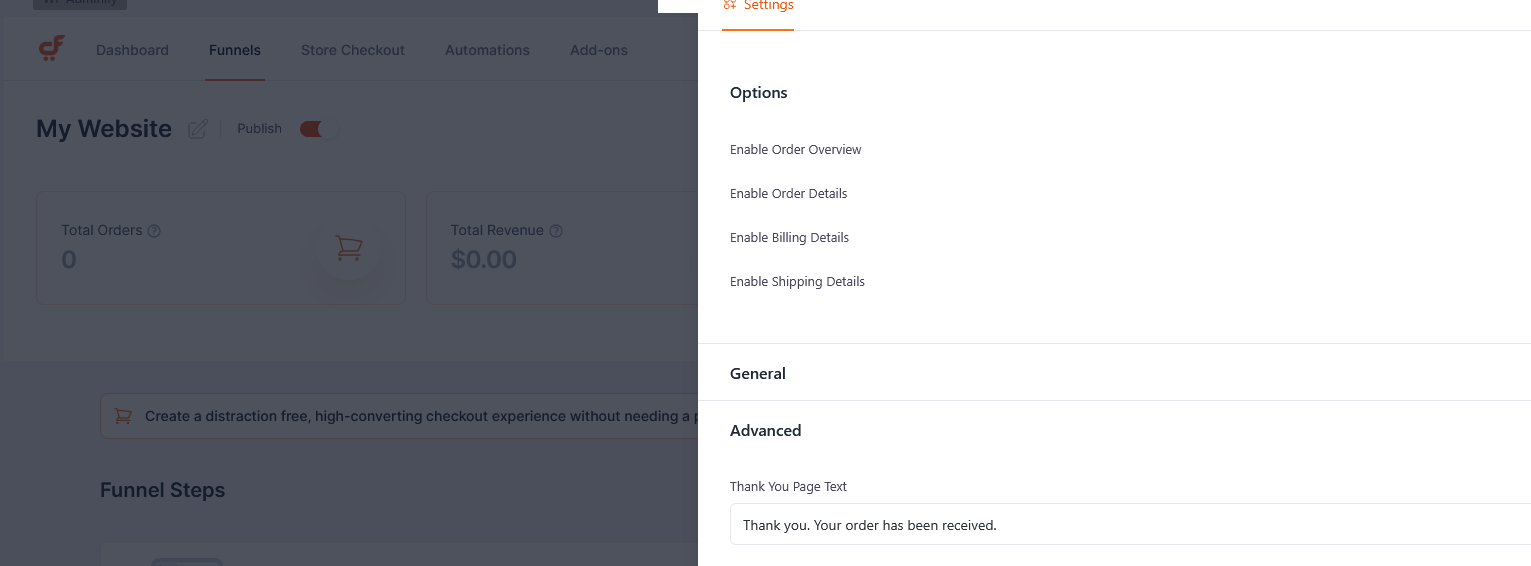
Task: Go to the Store Checkout page
Action: (352, 50)
